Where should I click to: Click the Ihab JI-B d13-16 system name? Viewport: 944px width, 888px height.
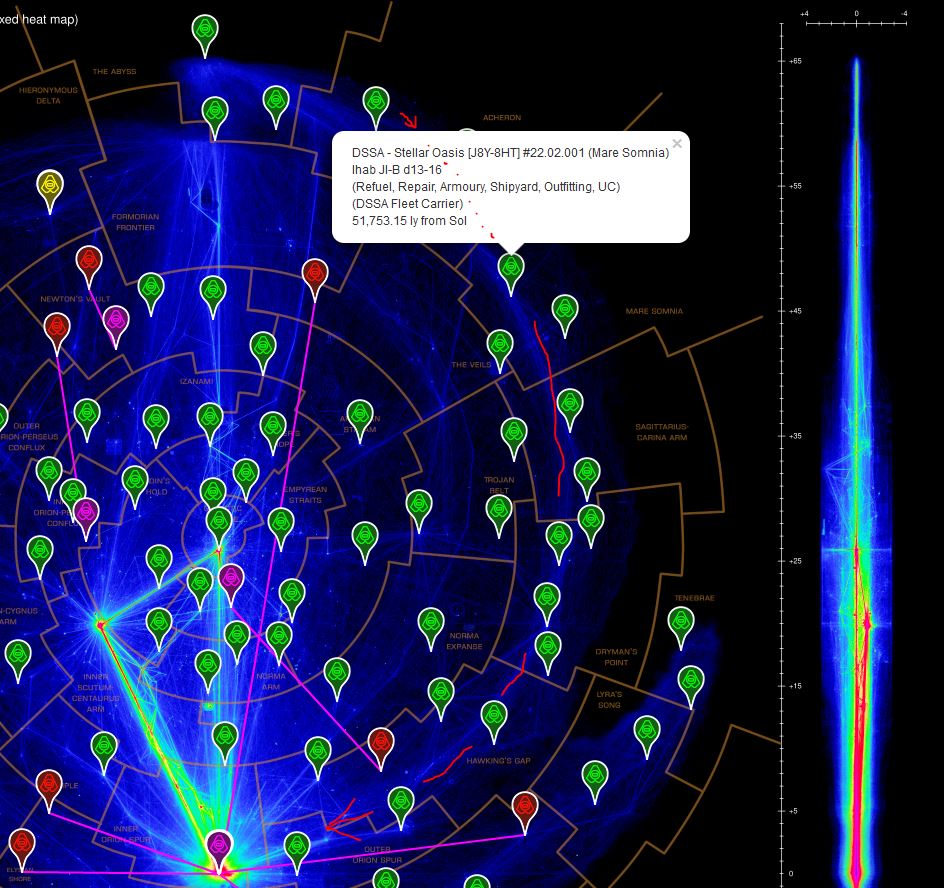[396, 170]
